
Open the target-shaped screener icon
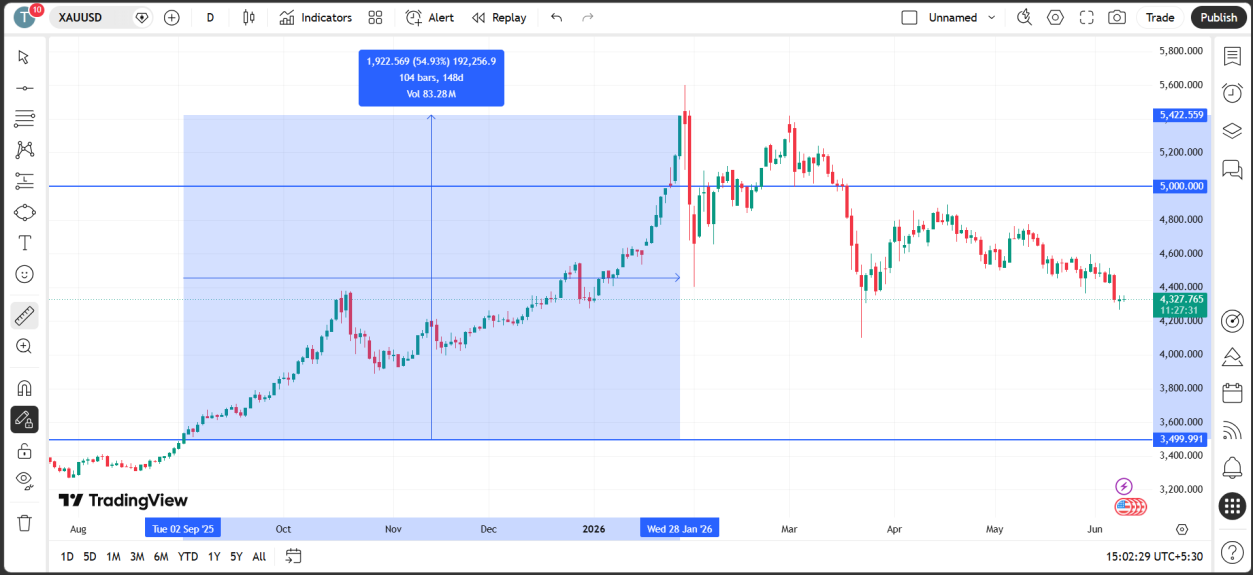coord(1232,320)
